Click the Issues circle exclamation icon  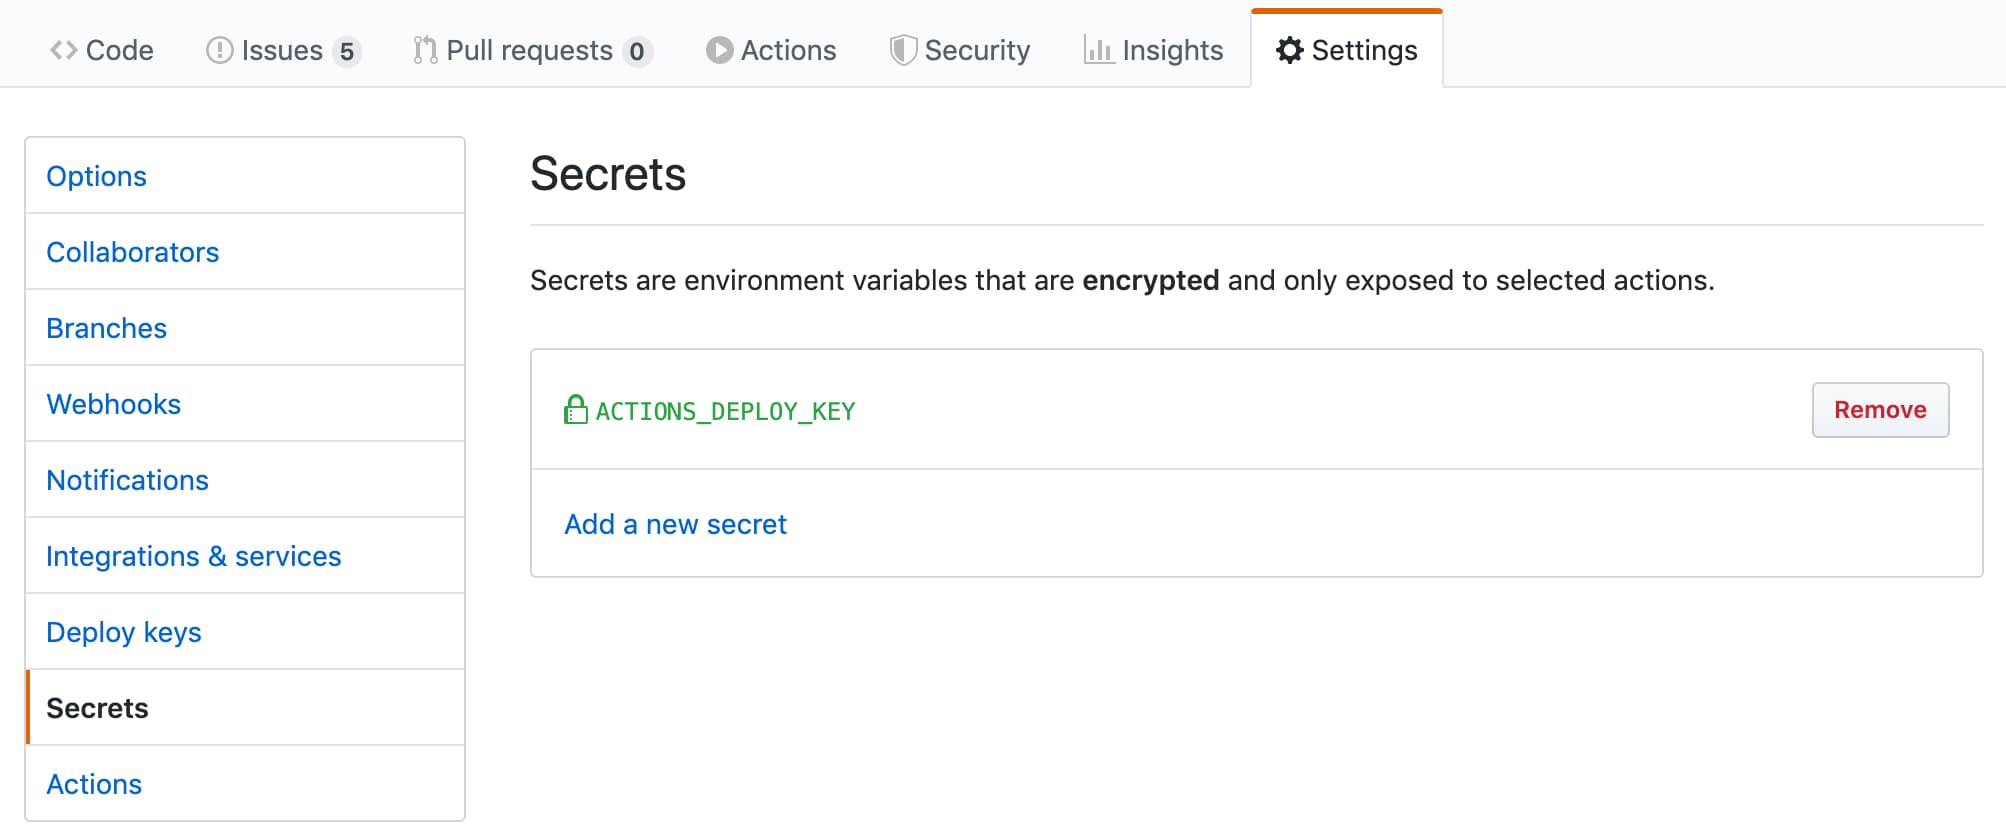pyautogui.click(x=219, y=50)
